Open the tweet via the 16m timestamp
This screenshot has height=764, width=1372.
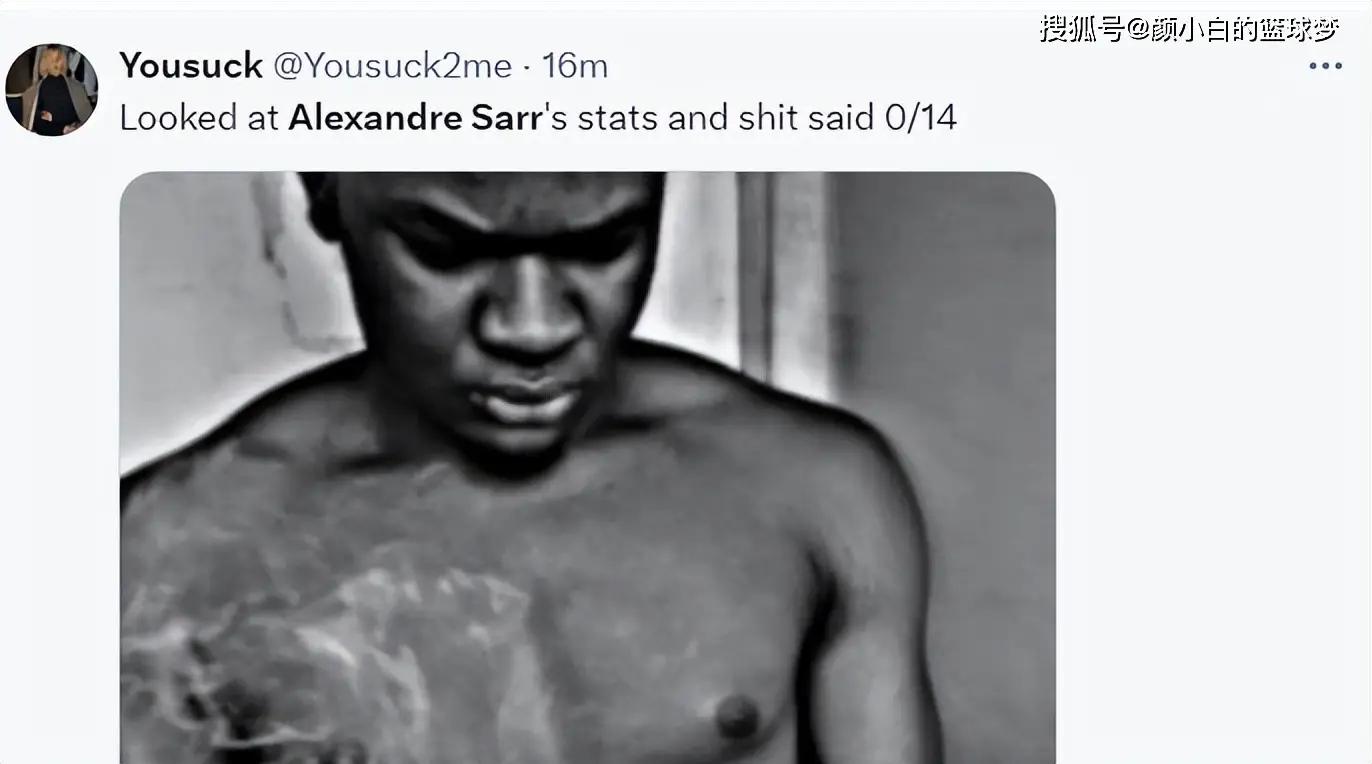tap(575, 66)
